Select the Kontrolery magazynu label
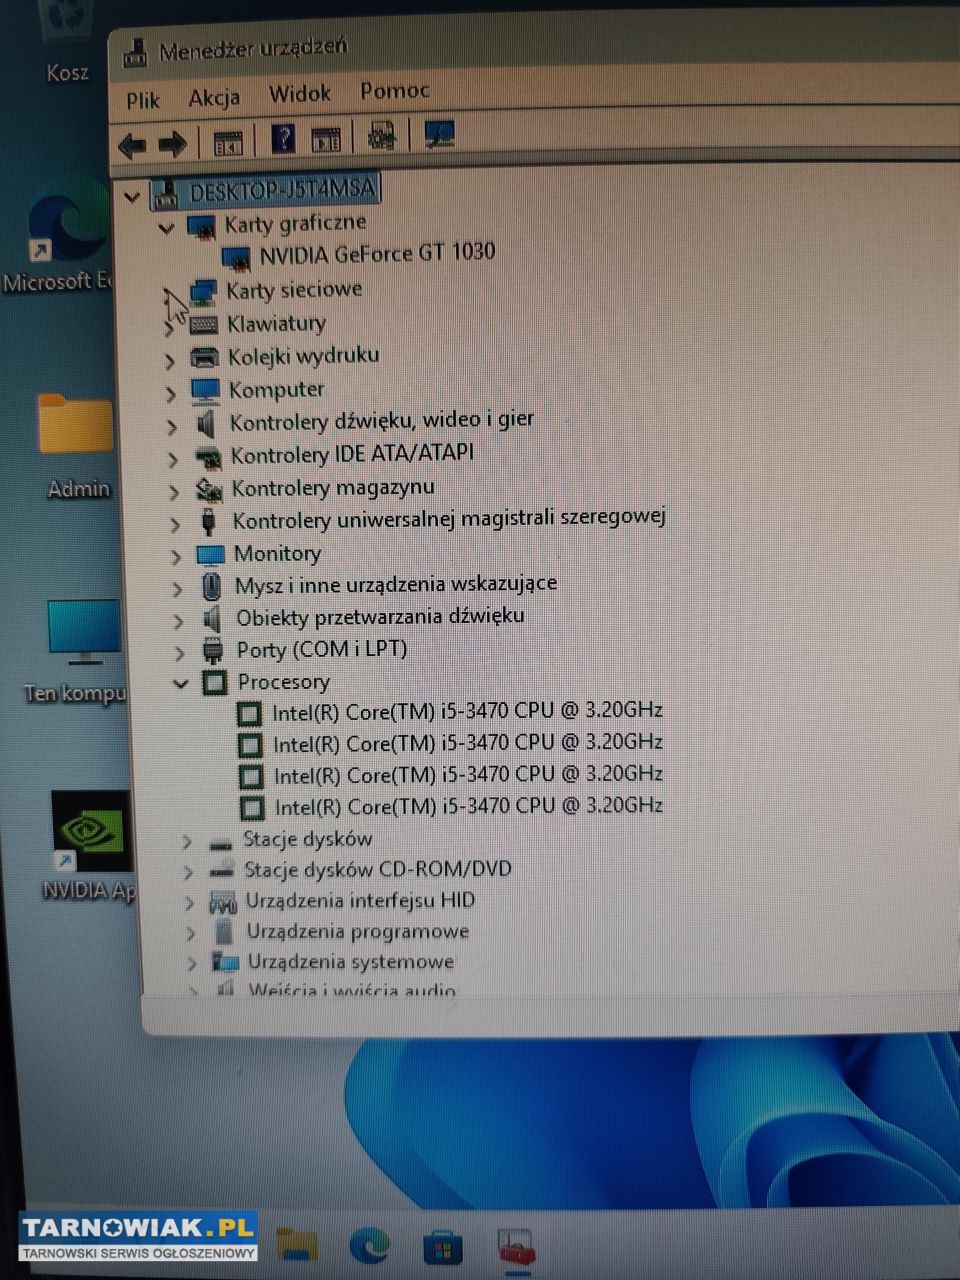Screen dimensions: 960x1280 (x=333, y=488)
